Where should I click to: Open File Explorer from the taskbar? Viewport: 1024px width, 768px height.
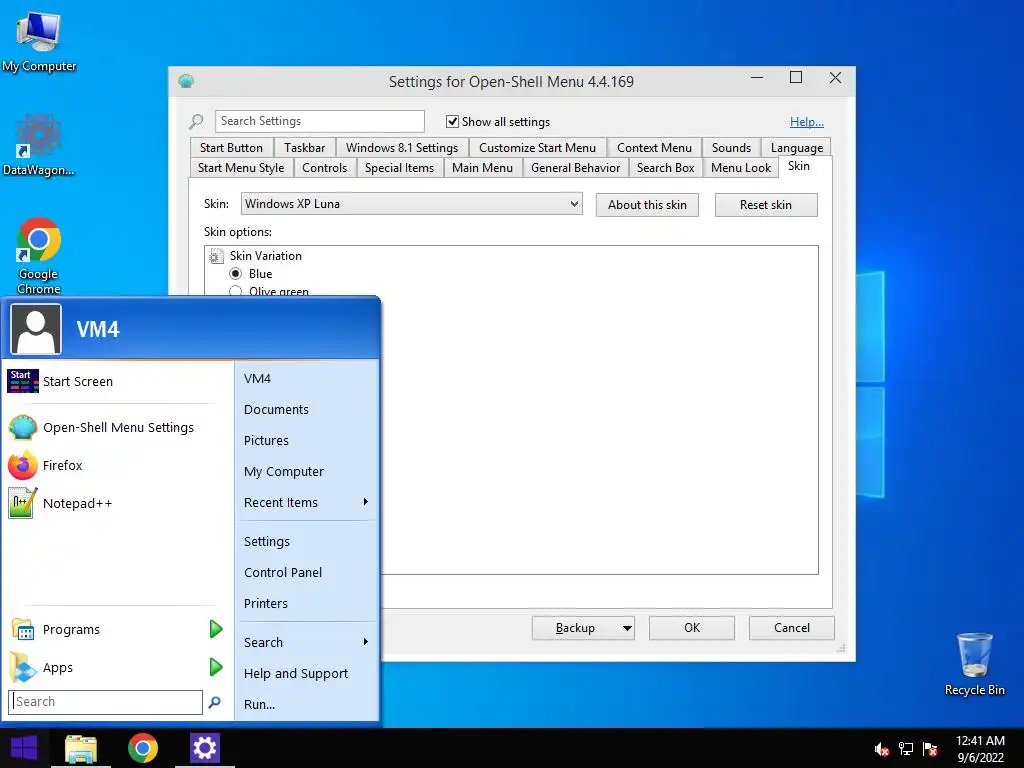click(81, 748)
